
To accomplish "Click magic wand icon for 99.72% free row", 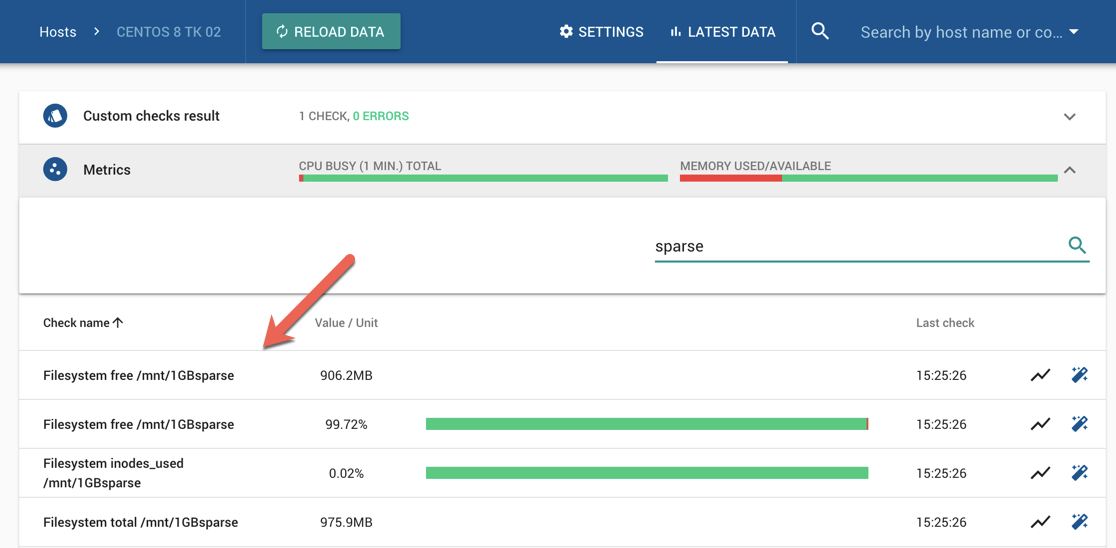I will (x=1079, y=424).
